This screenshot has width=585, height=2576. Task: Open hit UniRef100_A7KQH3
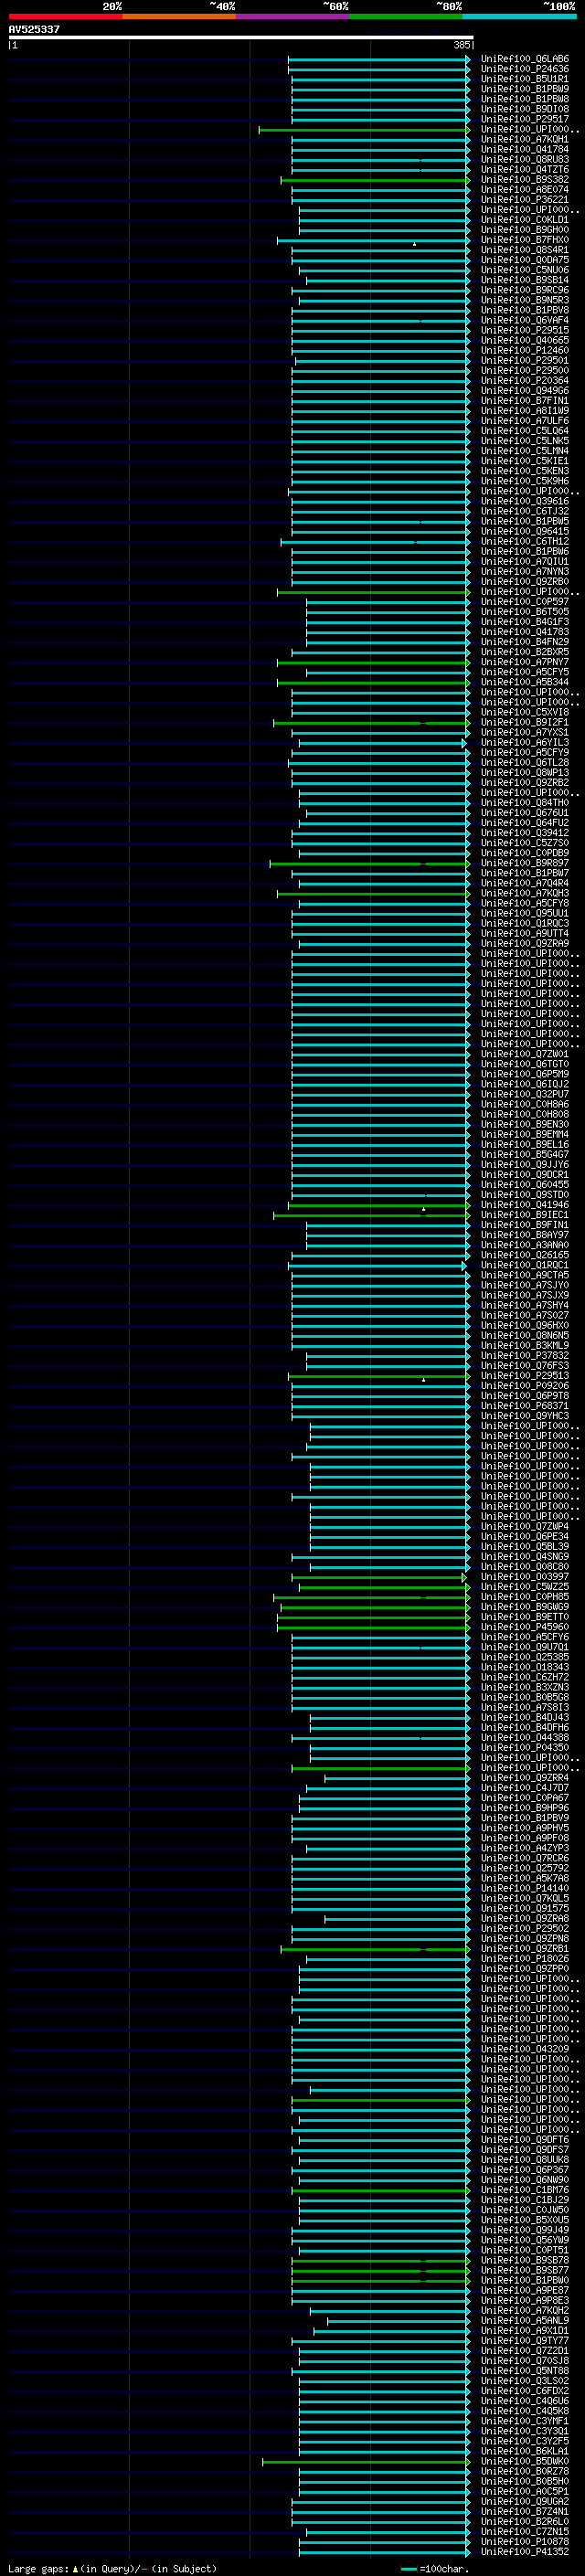coord(525,893)
